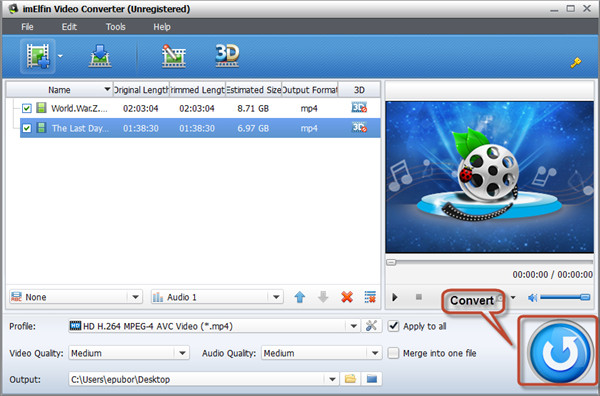Click the 3D column header
This screenshot has height=396, width=600.
click(x=359, y=90)
